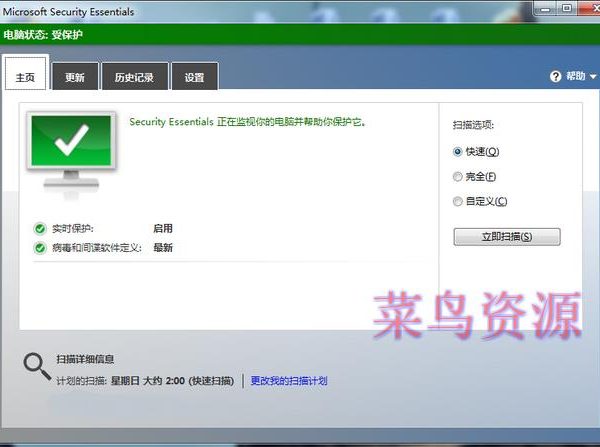Choose the 完全 (Full) scan option
The height and width of the screenshot is (447, 600).
458,177
